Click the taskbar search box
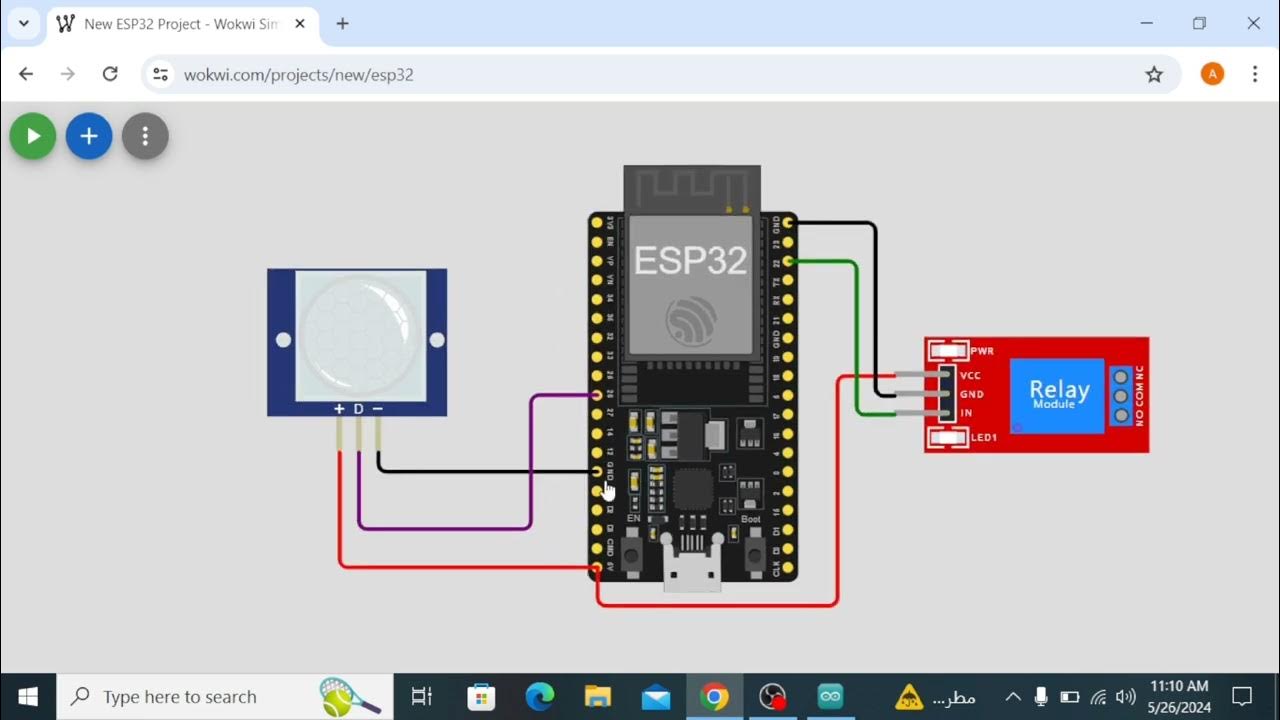This screenshot has height=720, width=1280. (x=225, y=697)
